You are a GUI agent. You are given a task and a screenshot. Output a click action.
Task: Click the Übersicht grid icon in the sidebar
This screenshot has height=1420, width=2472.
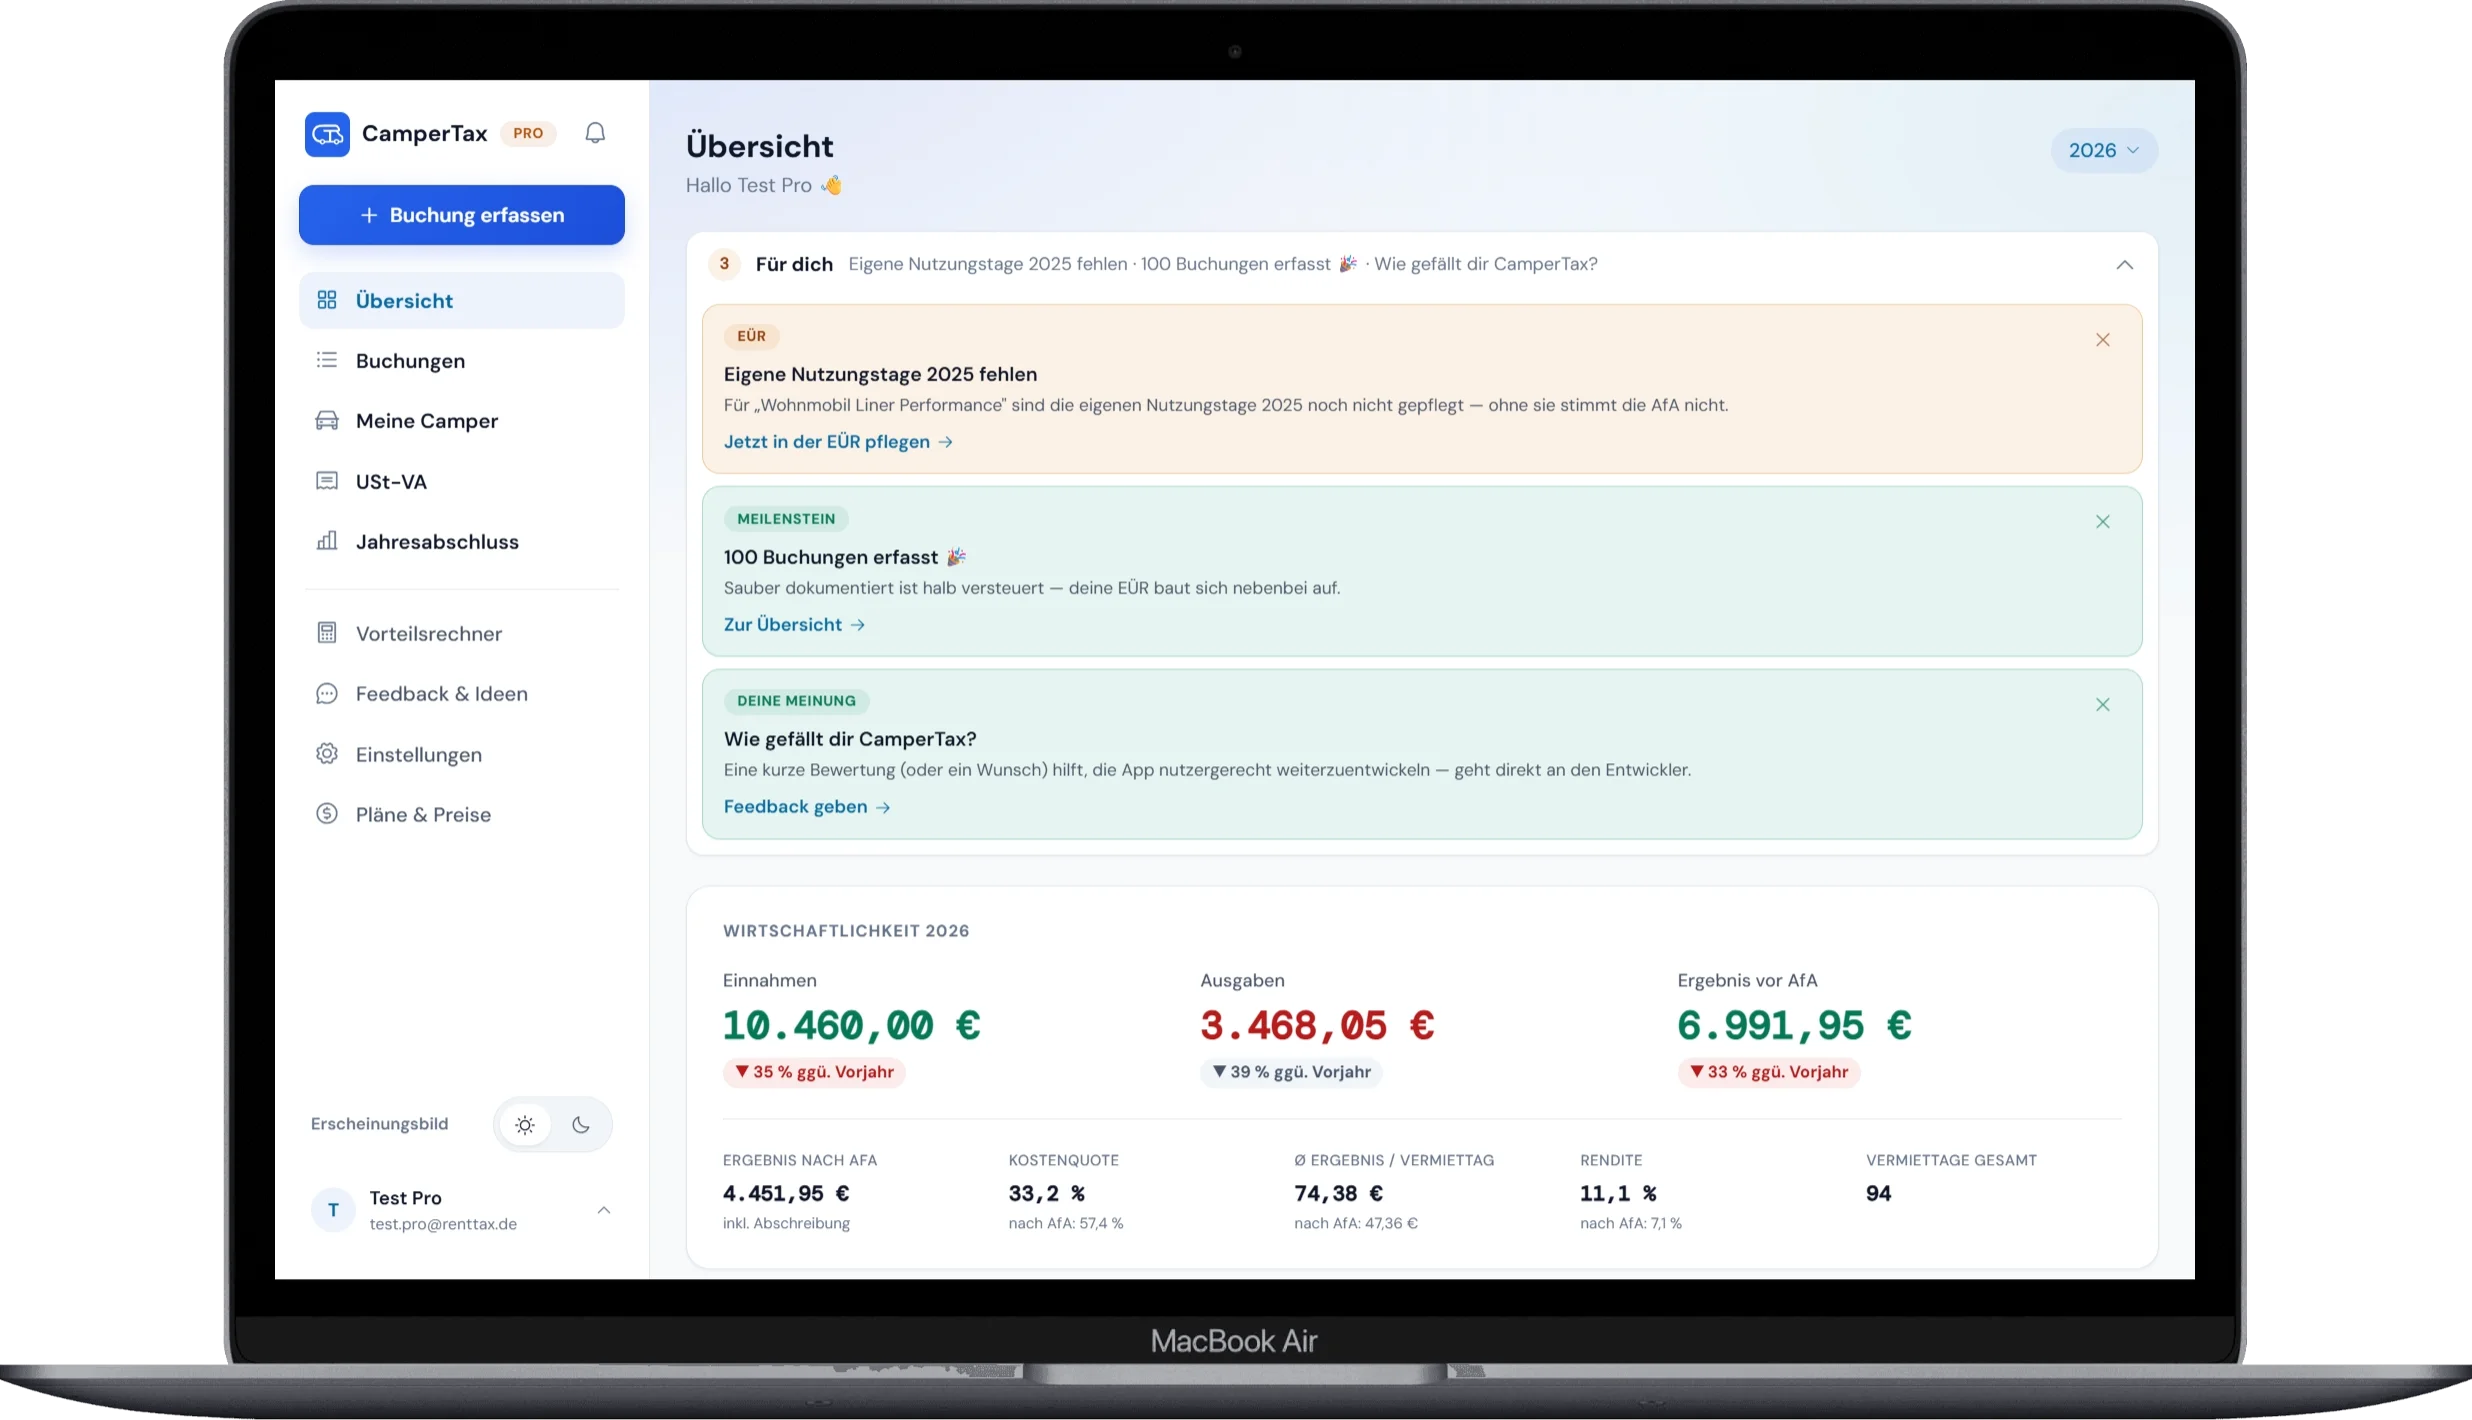[327, 300]
